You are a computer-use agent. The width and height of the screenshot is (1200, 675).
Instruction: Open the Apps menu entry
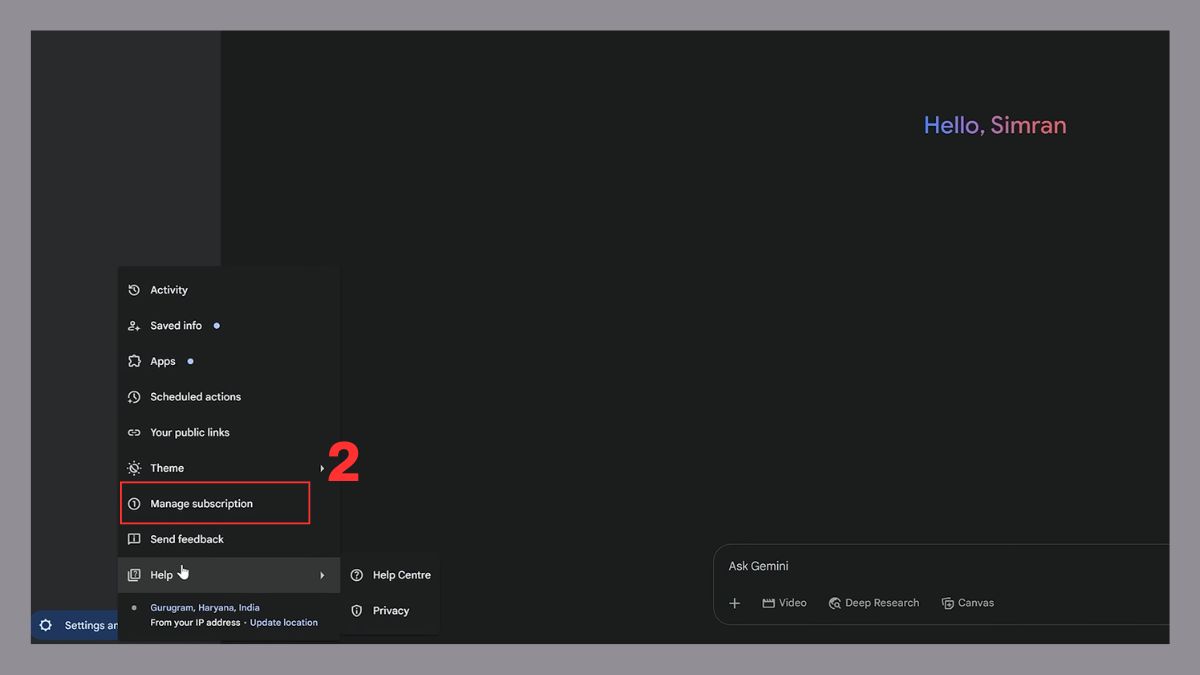point(228,361)
